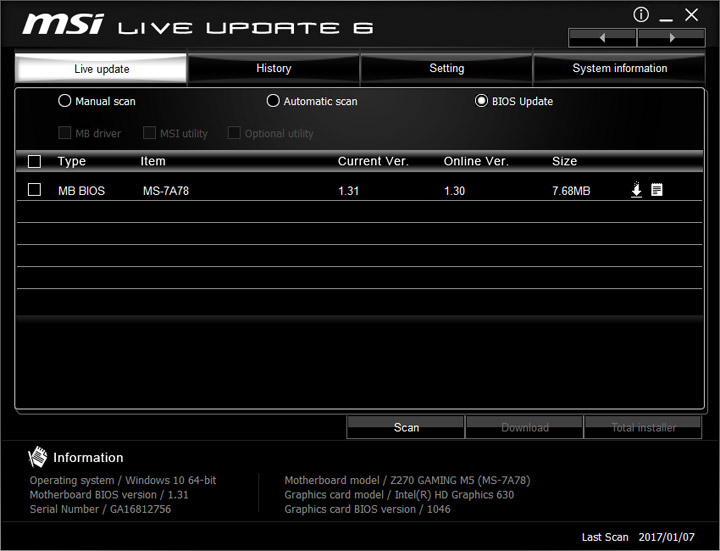Open the System information tab
Screen dimensions: 720x551
(619, 68)
